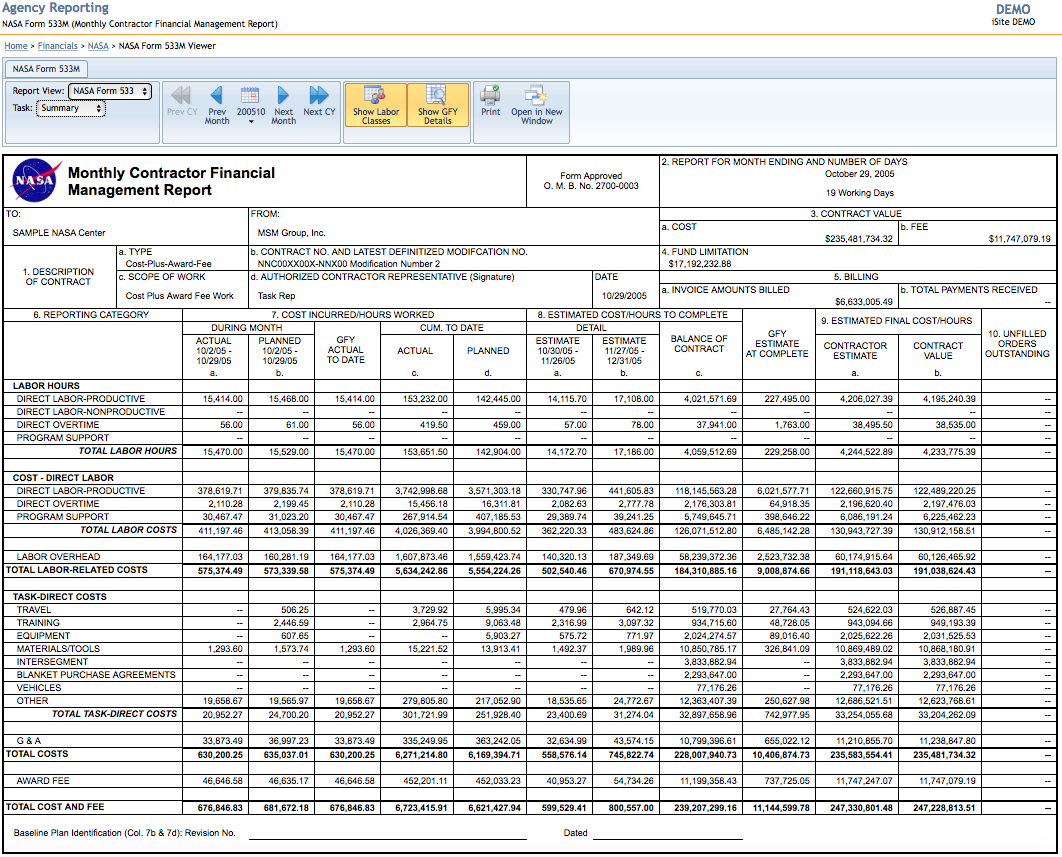Select fund limitation $17,192,232.88
The height and width of the screenshot is (857, 1062).
pyautogui.click(x=700, y=264)
